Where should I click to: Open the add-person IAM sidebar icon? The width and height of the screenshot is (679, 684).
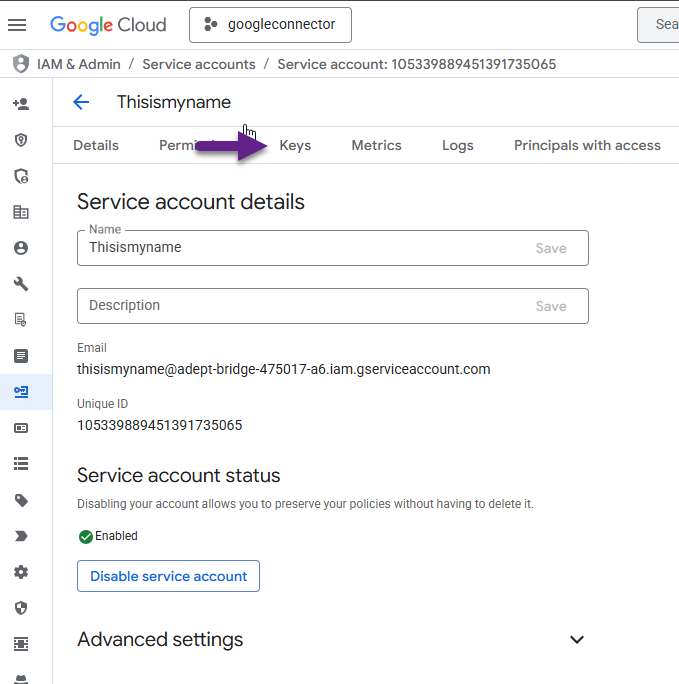(x=20, y=104)
